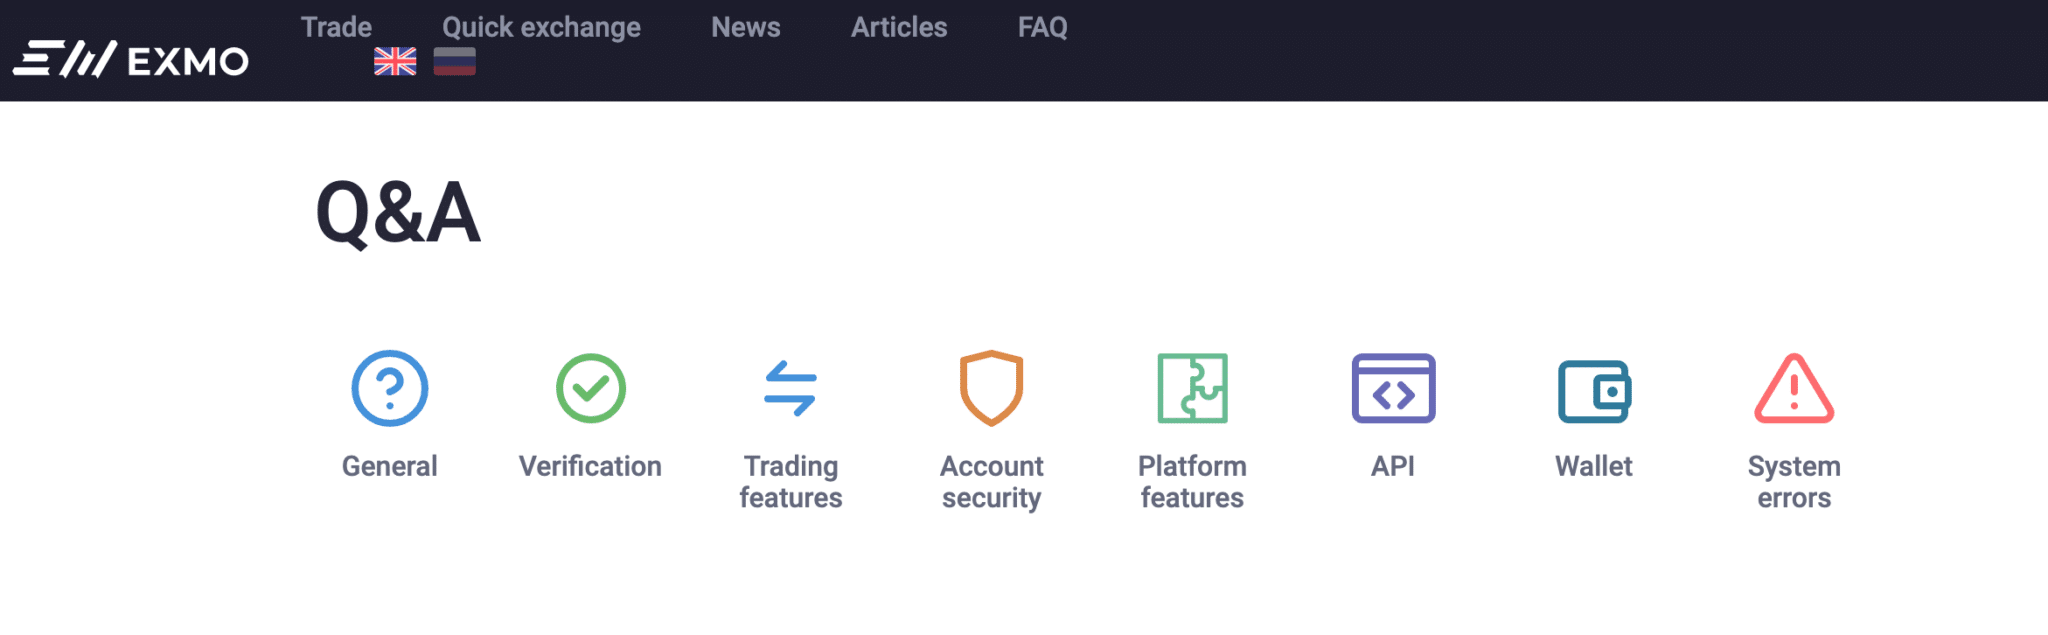
Task: Select the API category label
Action: point(1393,466)
